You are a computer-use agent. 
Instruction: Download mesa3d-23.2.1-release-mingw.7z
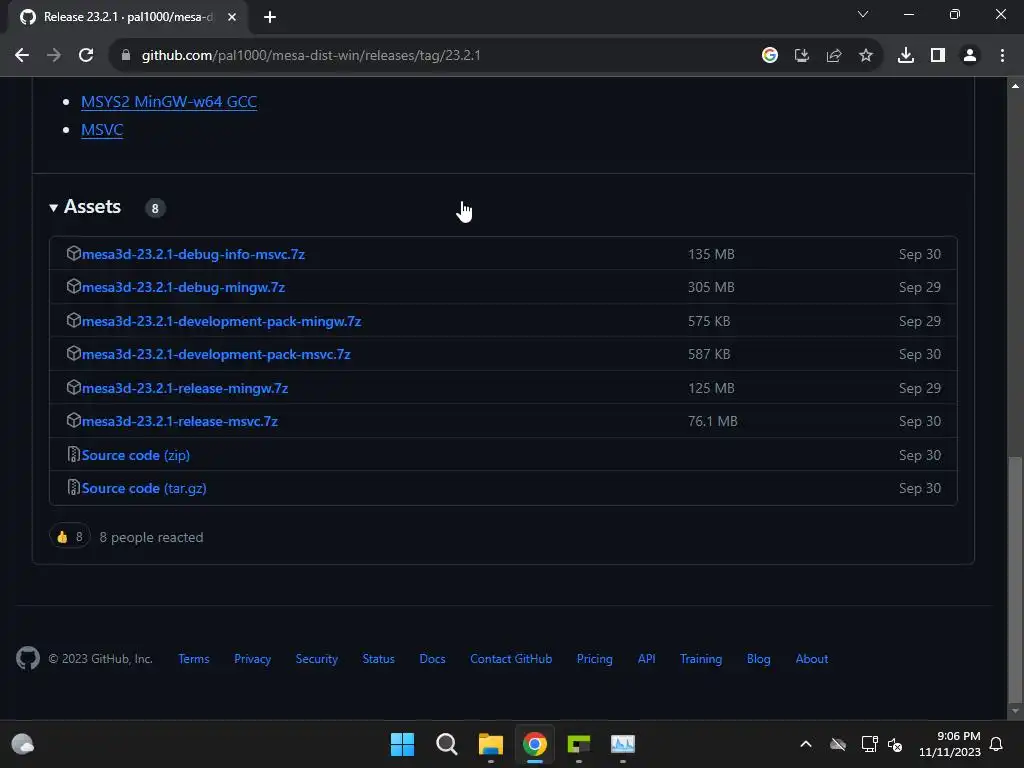tap(185, 388)
